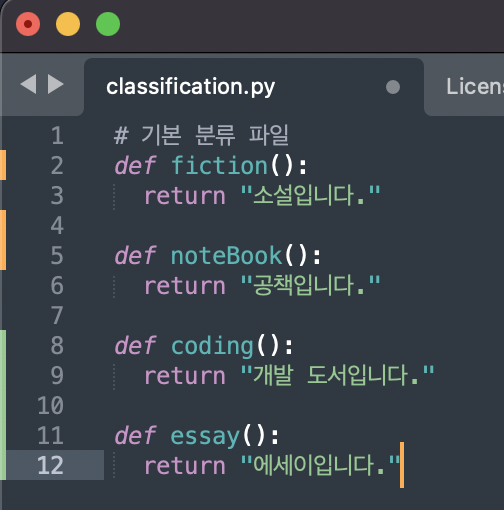Click highlighted line number 12

click(x=51, y=465)
